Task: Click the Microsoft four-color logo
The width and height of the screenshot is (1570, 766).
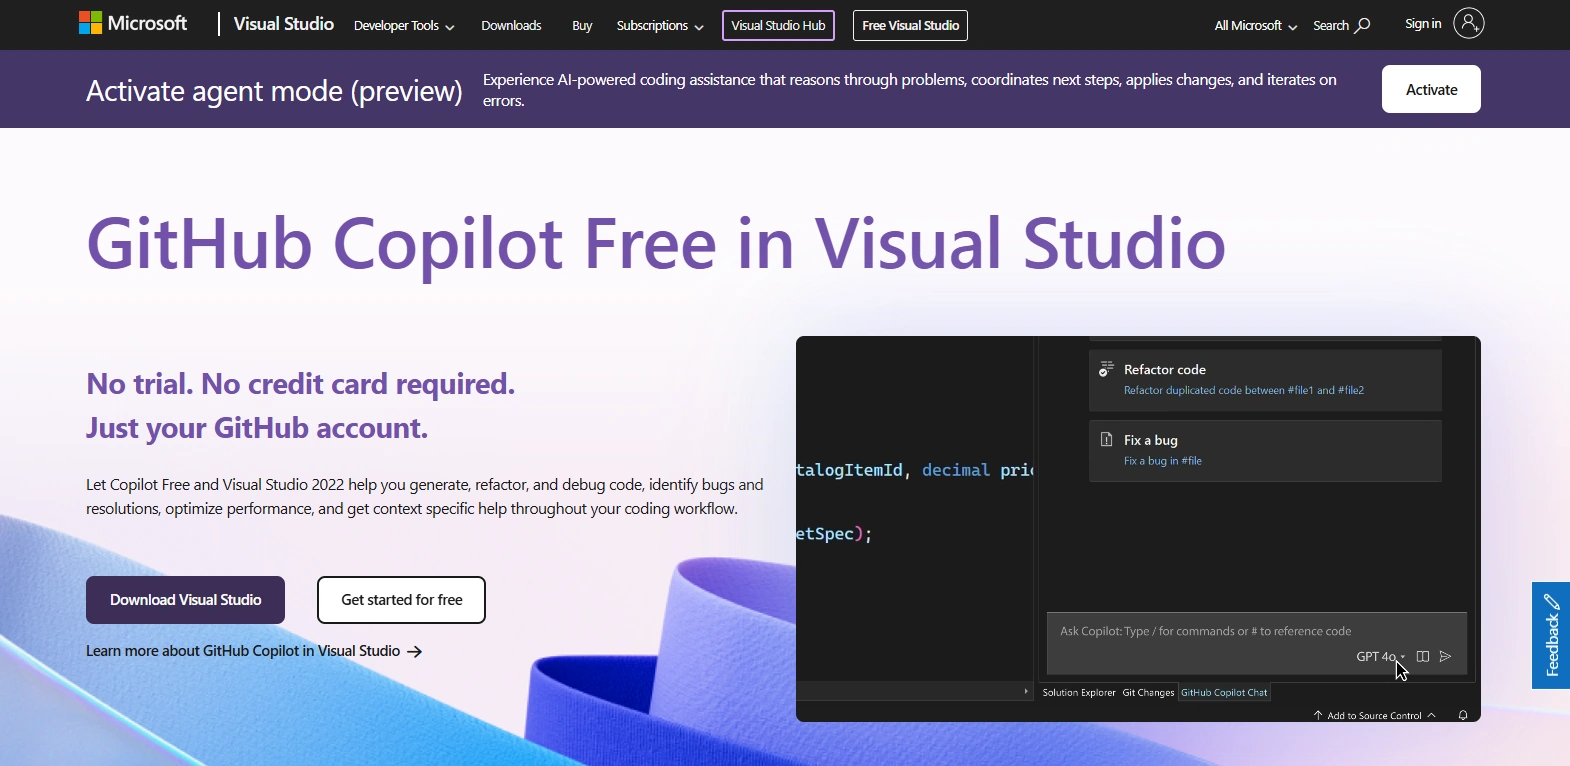Action: [x=90, y=23]
